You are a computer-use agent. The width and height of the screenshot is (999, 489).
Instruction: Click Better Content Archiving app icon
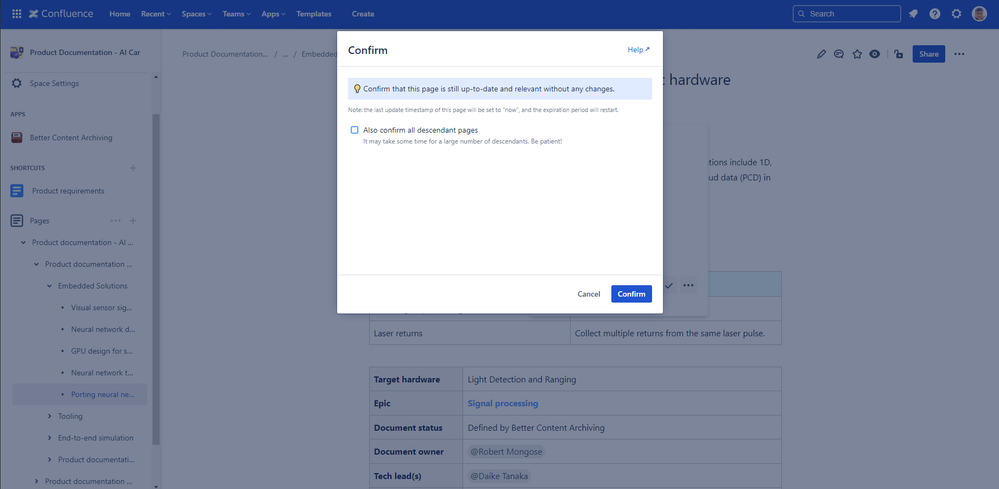point(17,138)
